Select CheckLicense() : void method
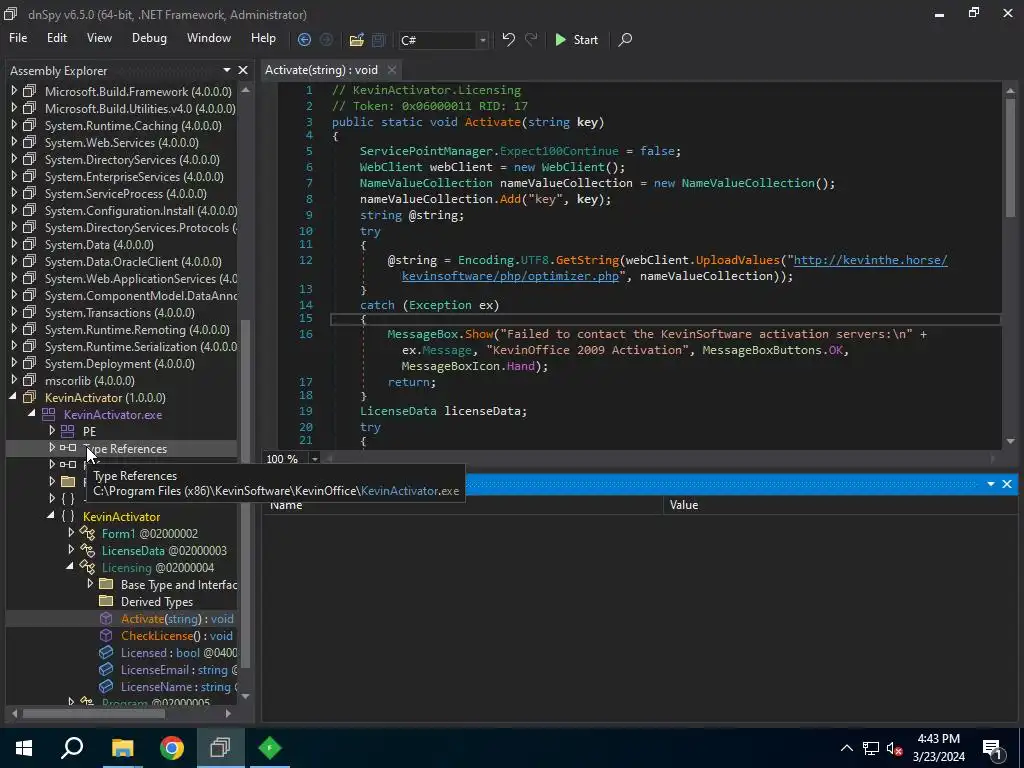This screenshot has height=768, width=1024. tap(176, 635)
